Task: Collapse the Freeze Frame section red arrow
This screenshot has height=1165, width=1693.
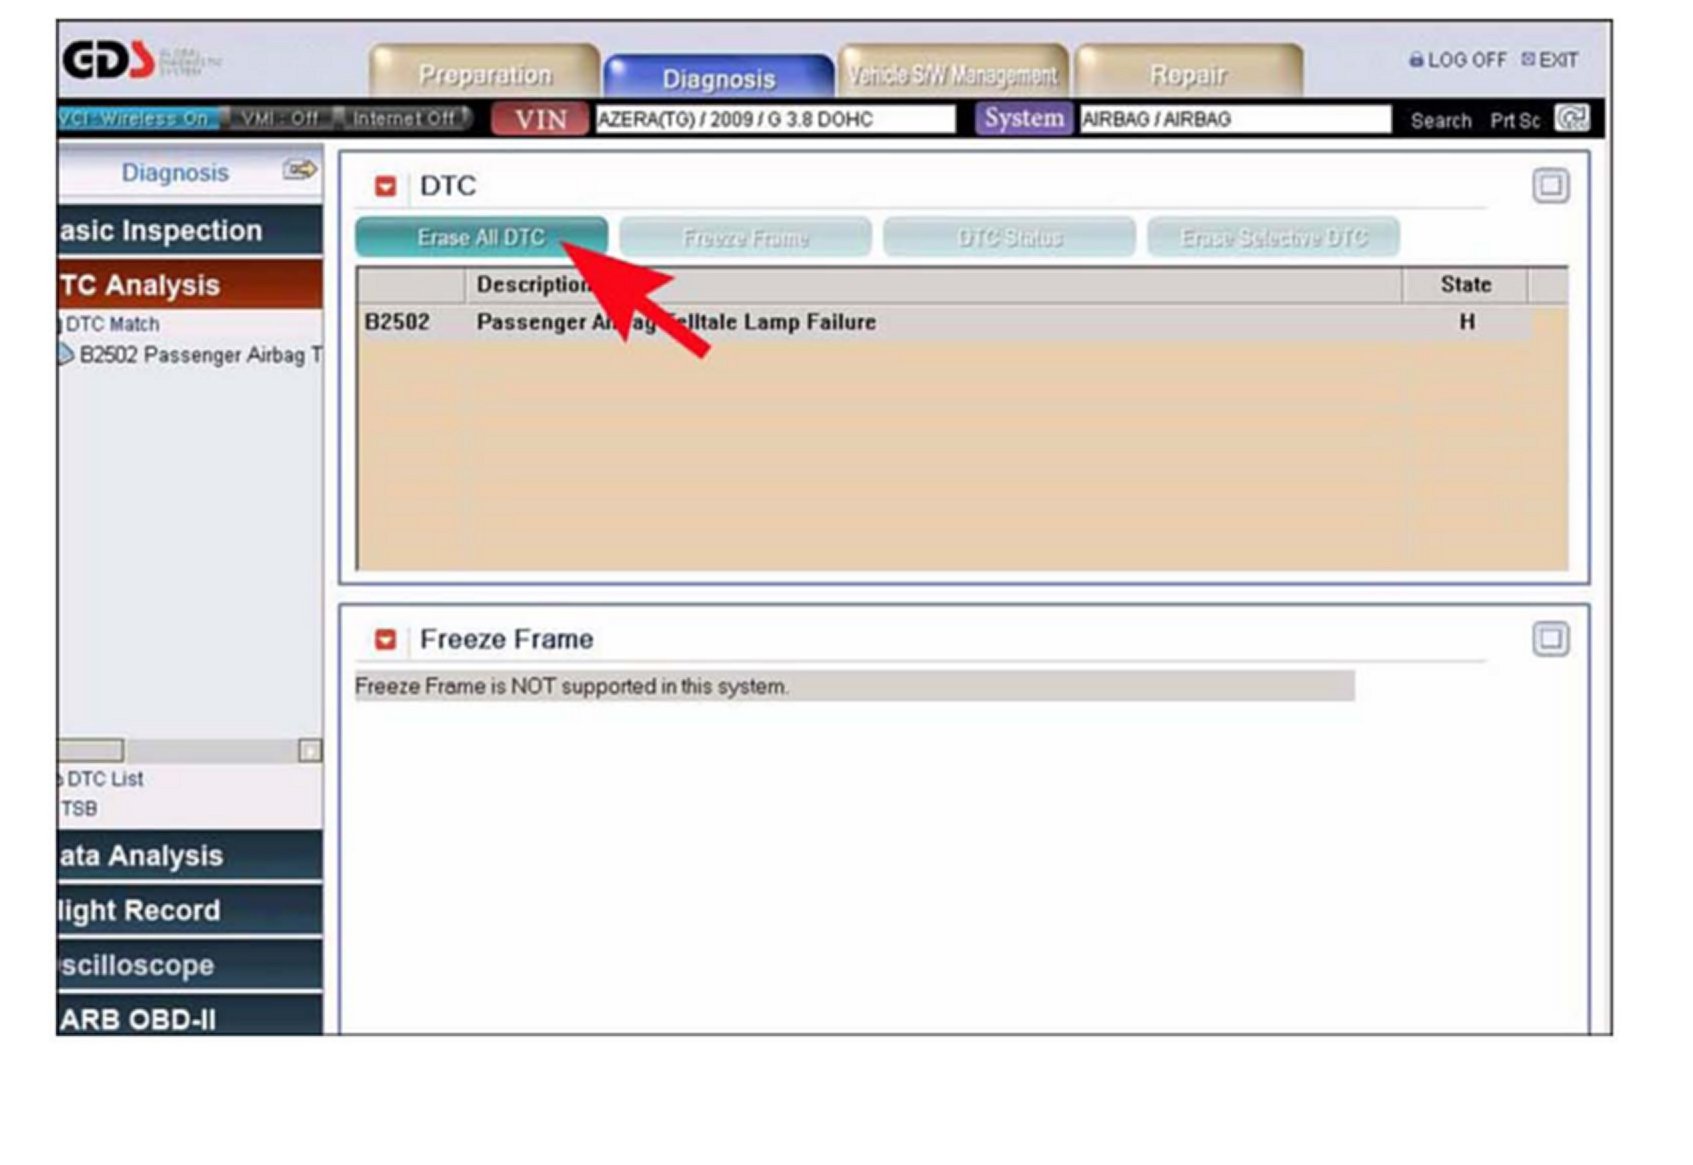Action: point(385,640)
